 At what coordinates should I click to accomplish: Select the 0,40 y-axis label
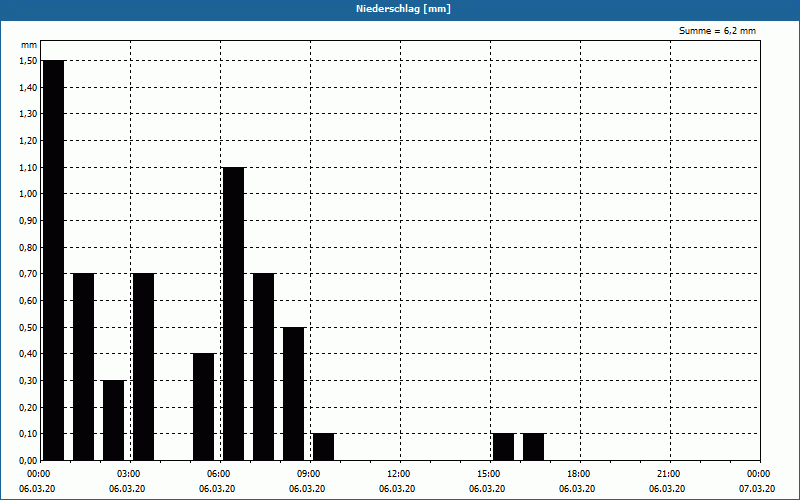28,354
